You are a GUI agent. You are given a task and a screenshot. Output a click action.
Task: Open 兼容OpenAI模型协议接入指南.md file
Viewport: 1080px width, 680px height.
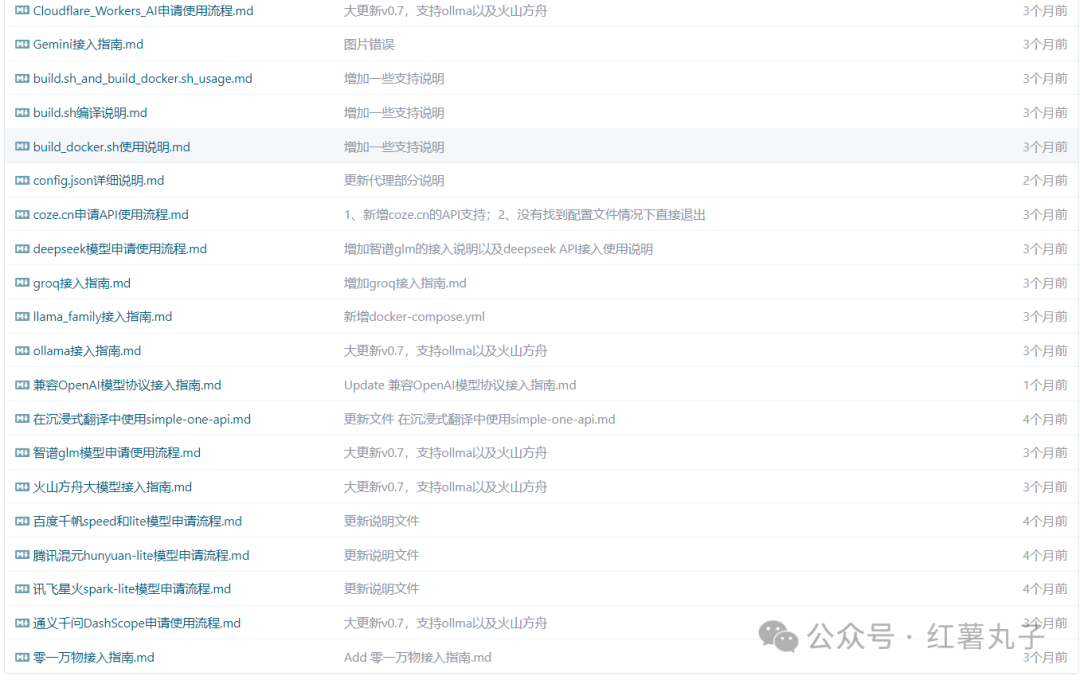click(127, 385)
